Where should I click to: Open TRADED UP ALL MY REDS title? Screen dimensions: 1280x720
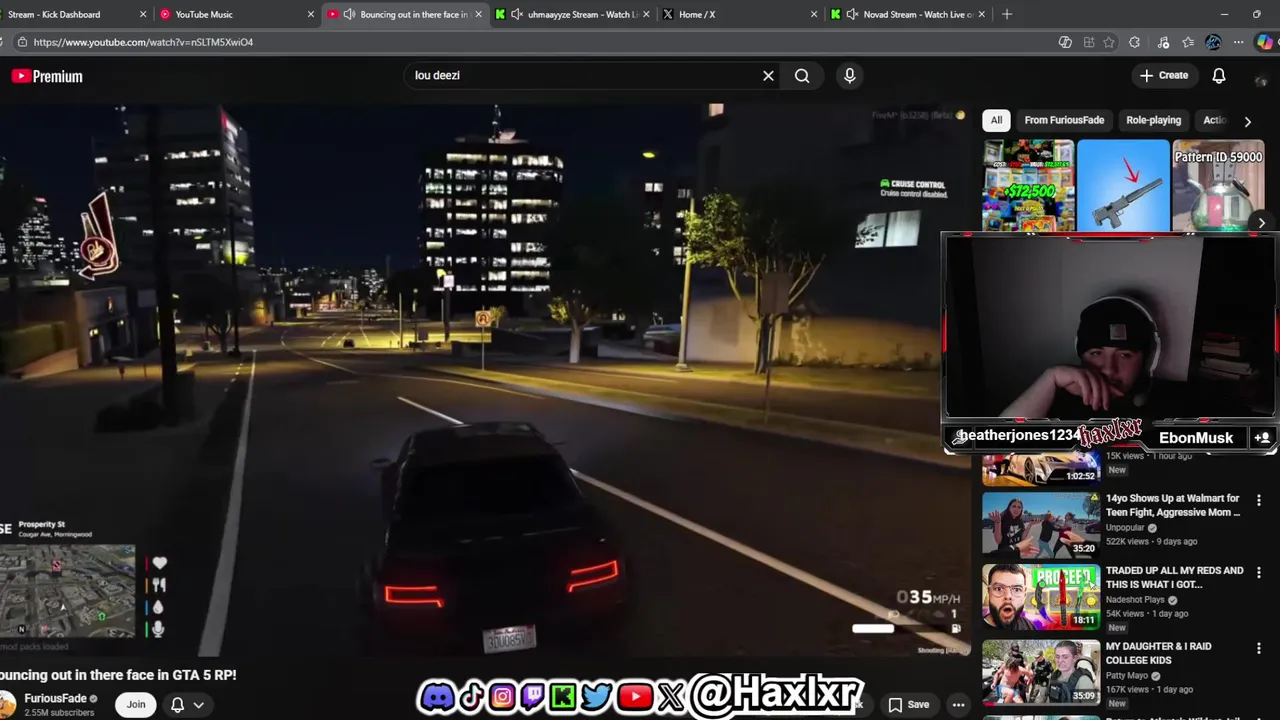[1175, 577]
